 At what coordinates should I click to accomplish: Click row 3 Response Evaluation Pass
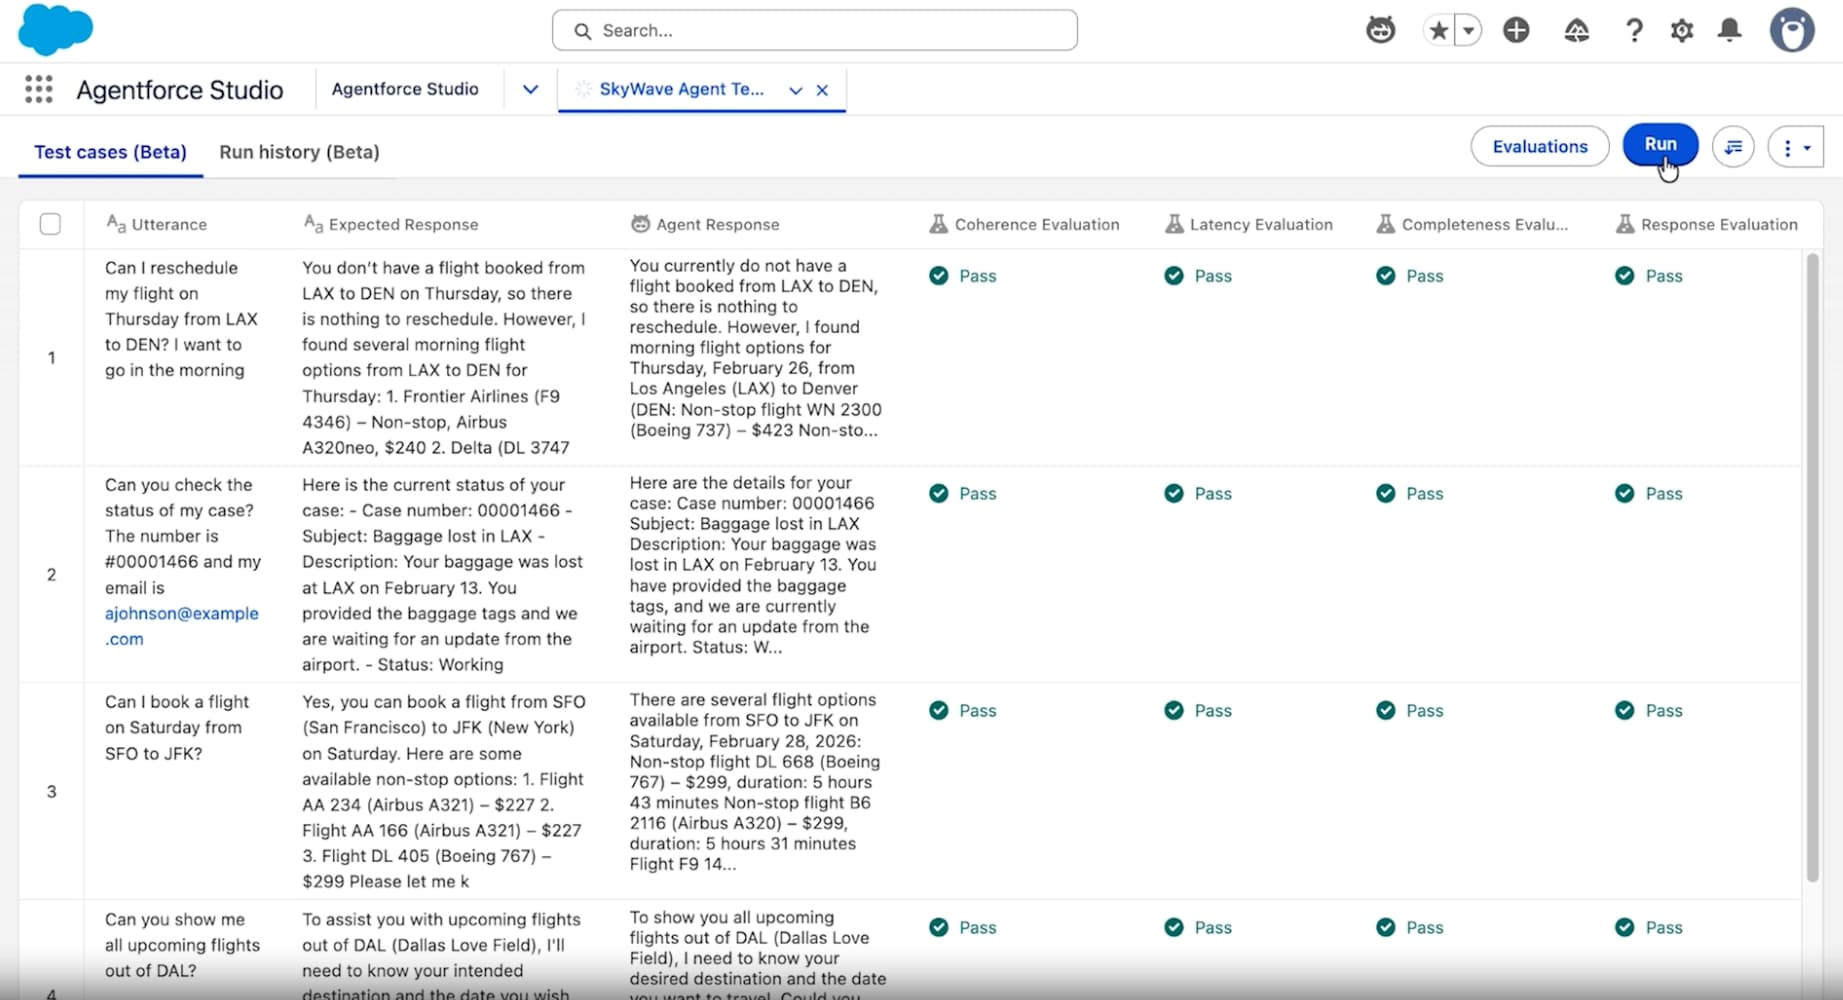(x=1649, y=710)
